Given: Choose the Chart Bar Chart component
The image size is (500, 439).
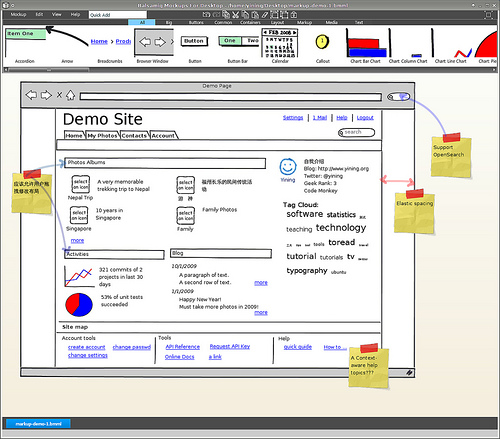Looking at the screenshot, I should point(366,43).
